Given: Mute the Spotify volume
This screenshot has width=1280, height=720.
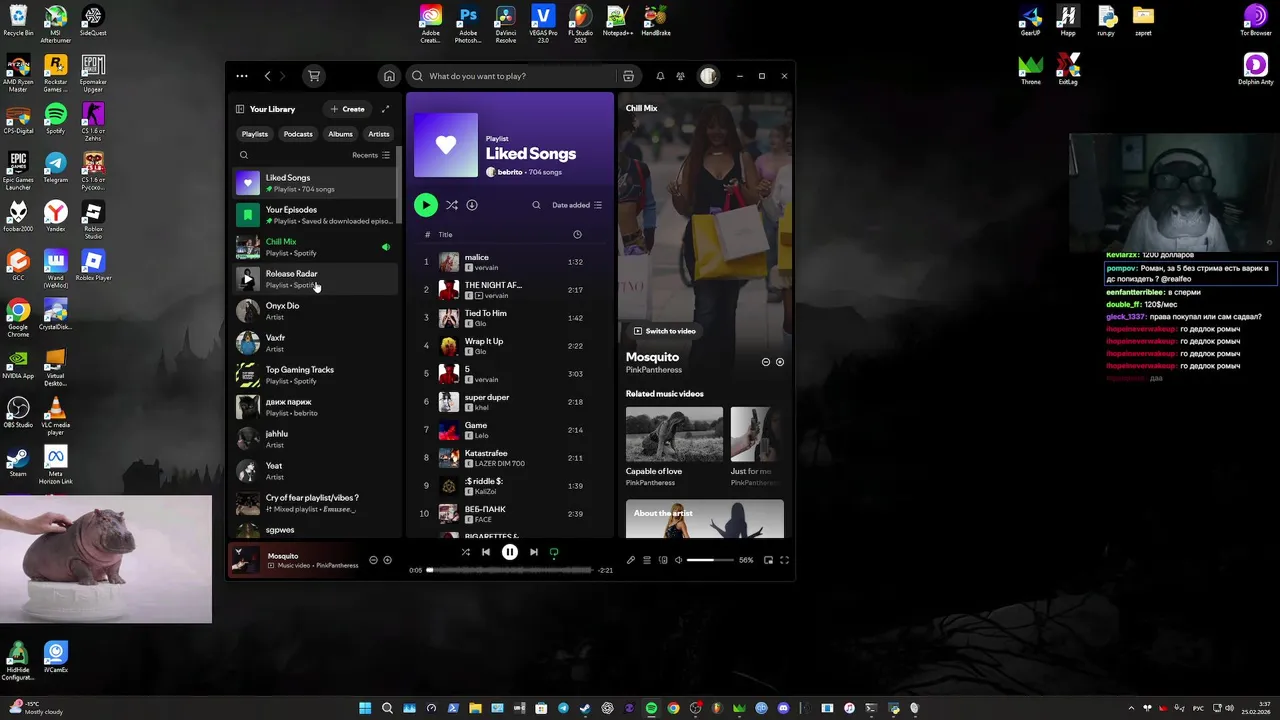Looking at the screenshot, I should (x=679, y=560).
